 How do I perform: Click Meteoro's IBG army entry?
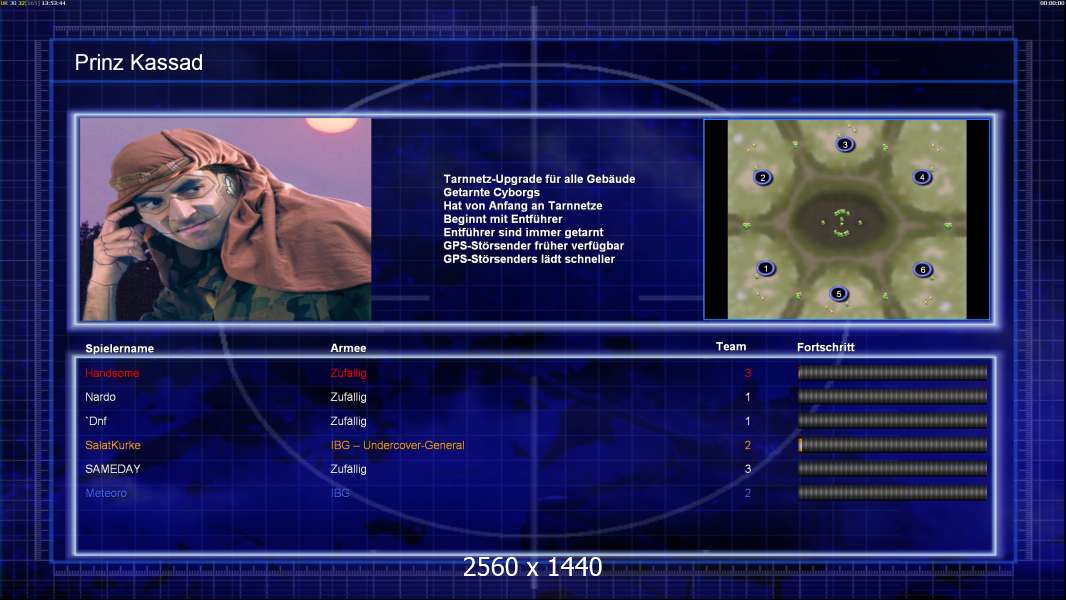[x=340, y=493]
